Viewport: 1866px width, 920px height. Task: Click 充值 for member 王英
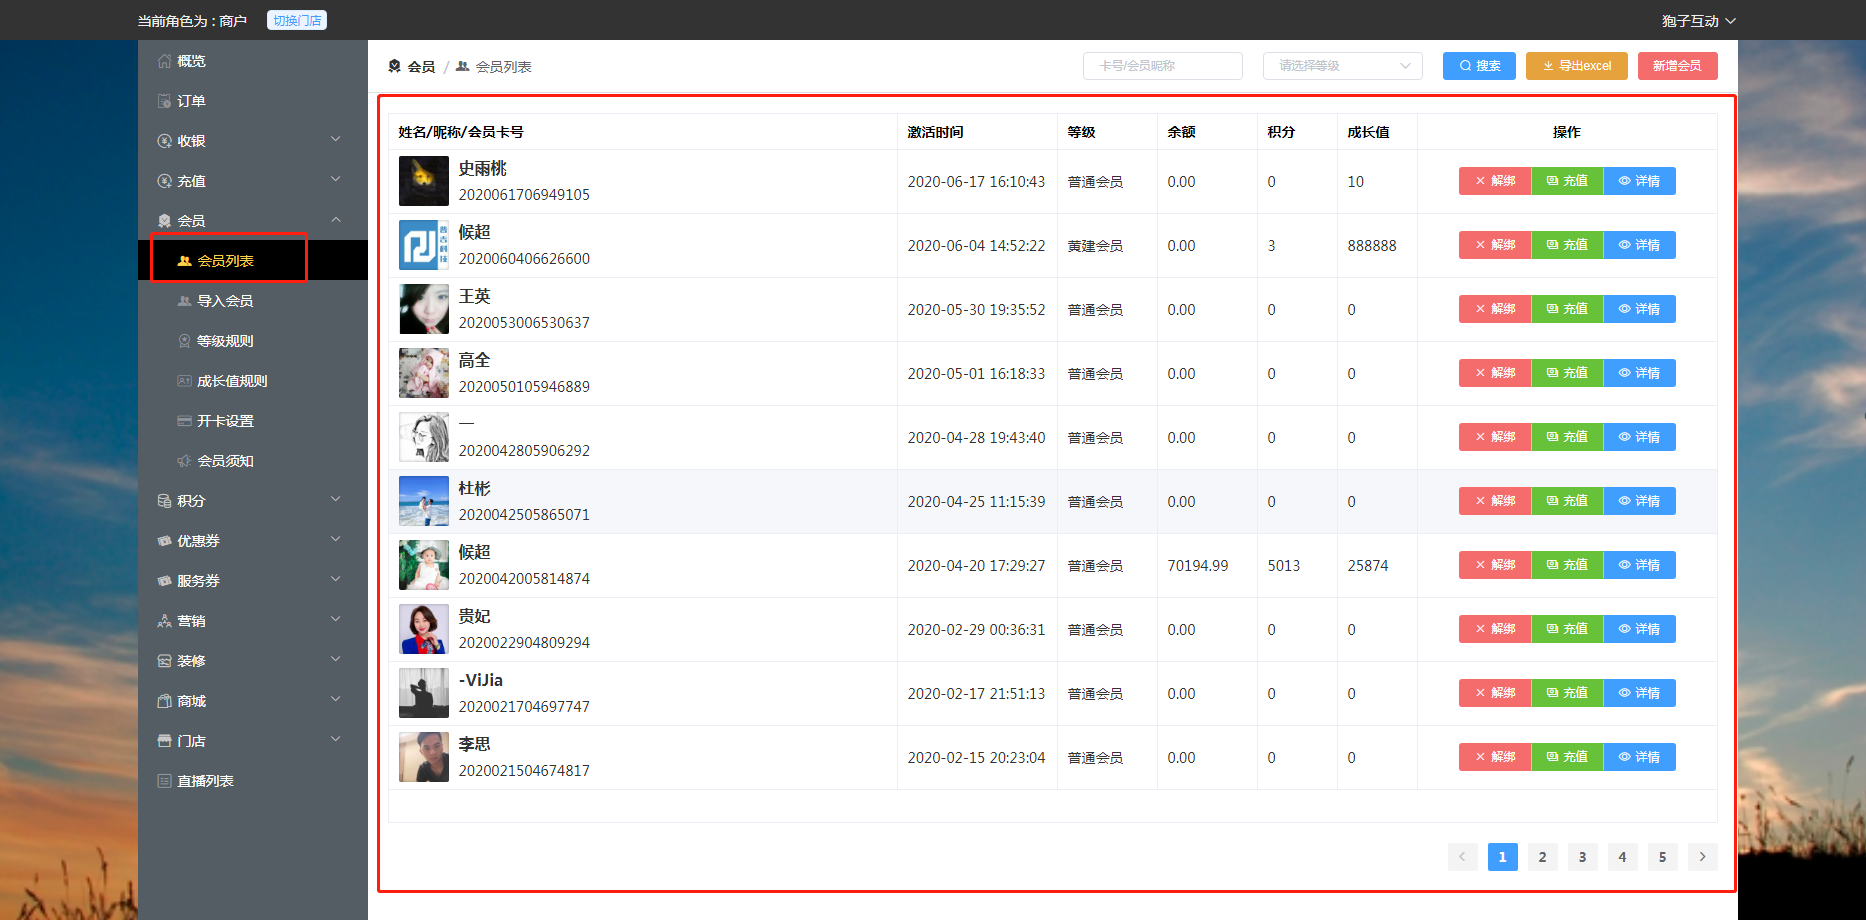[x=1567, y=309]
